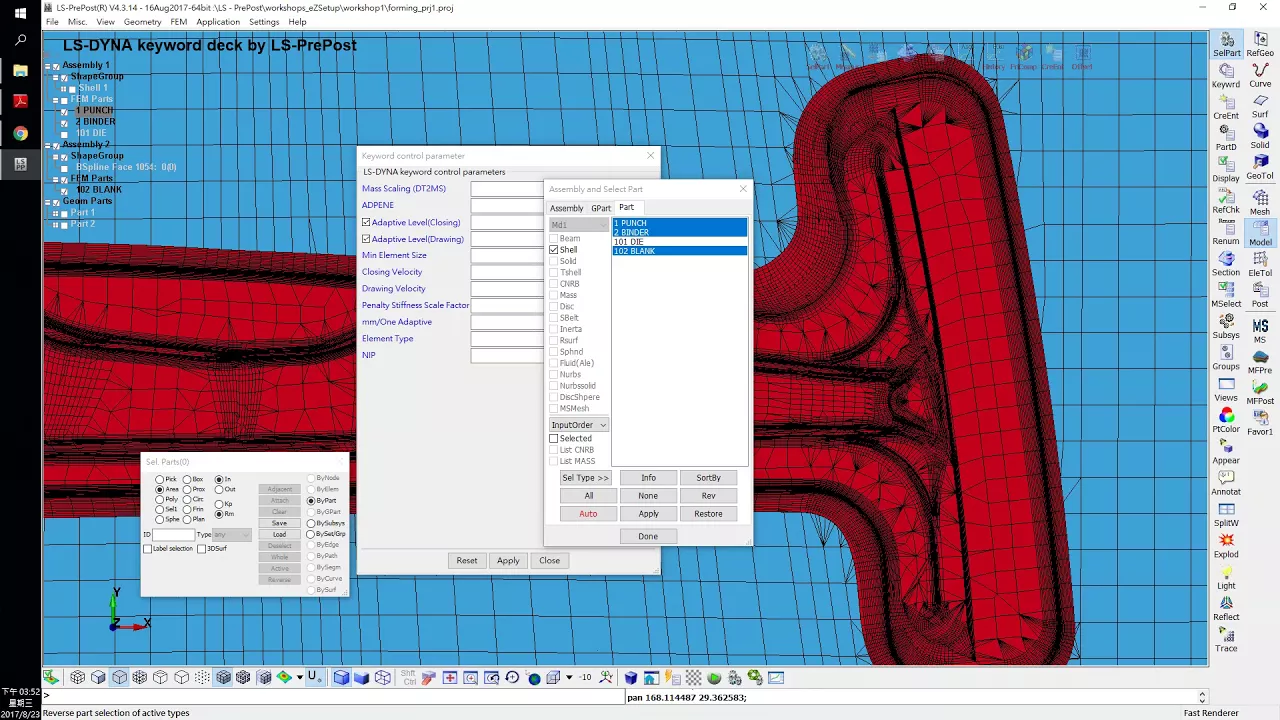Enable the 3DSurf checkbox
The width and height of the screenshot is (1280, 720).
[201, 548]
